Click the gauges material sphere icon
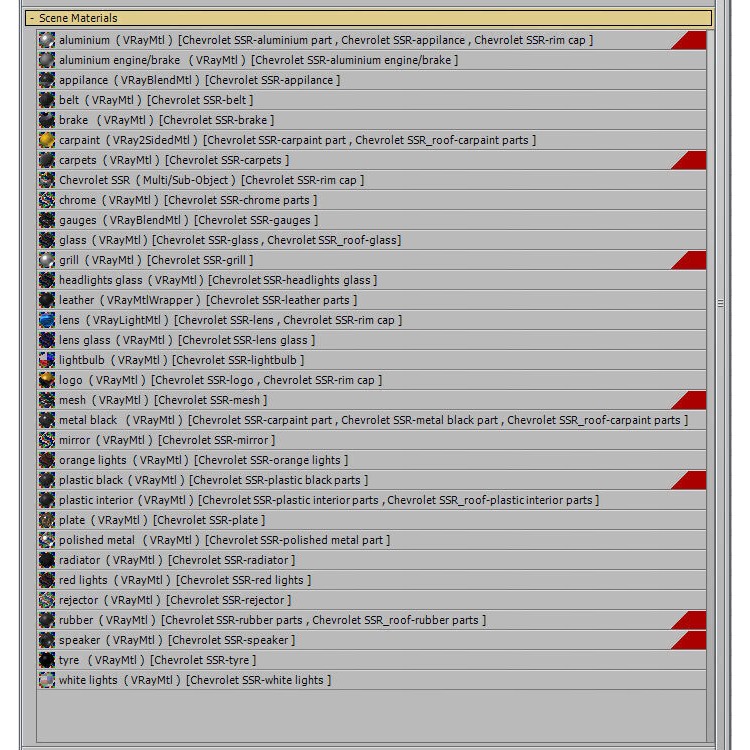The width and height of the screenshot is (750, 750). point(47,220)
